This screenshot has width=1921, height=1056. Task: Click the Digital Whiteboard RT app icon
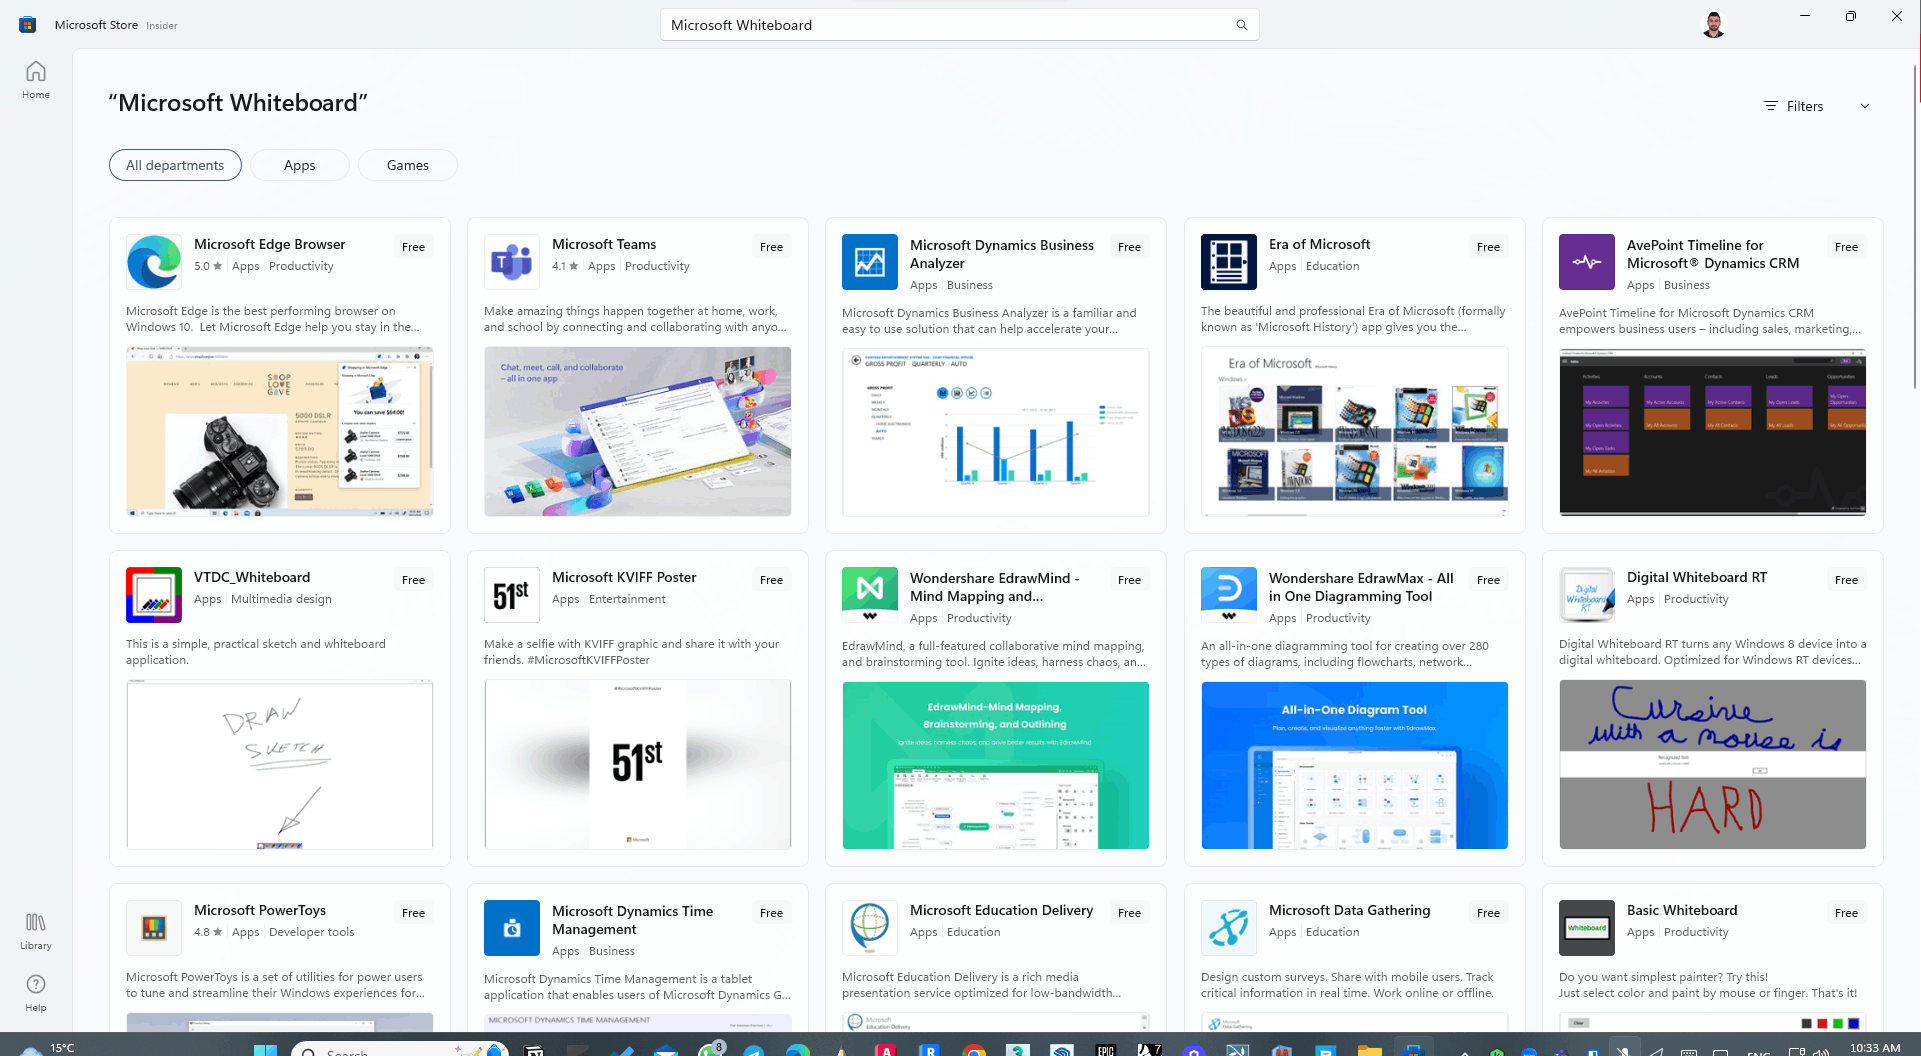tap(1587, 595)
